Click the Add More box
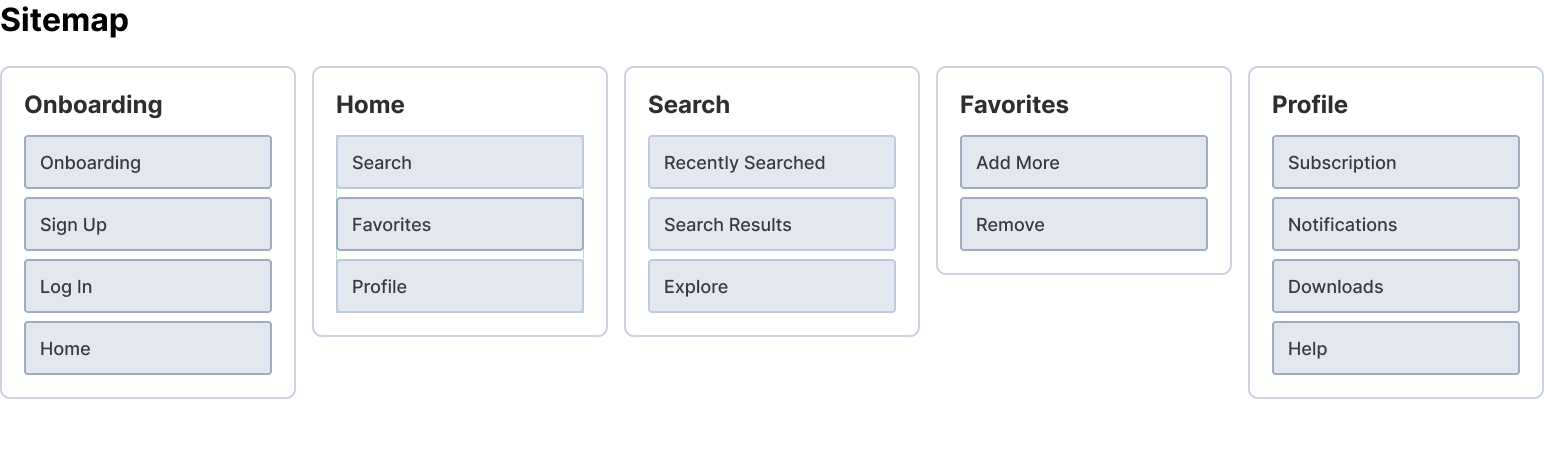Image resolution: width=1544 pixels, height=461 pixels. 1083,162
